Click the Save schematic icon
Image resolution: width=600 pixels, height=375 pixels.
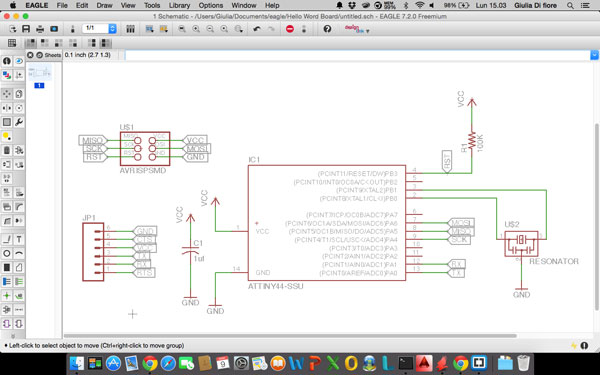click(26, 29)
